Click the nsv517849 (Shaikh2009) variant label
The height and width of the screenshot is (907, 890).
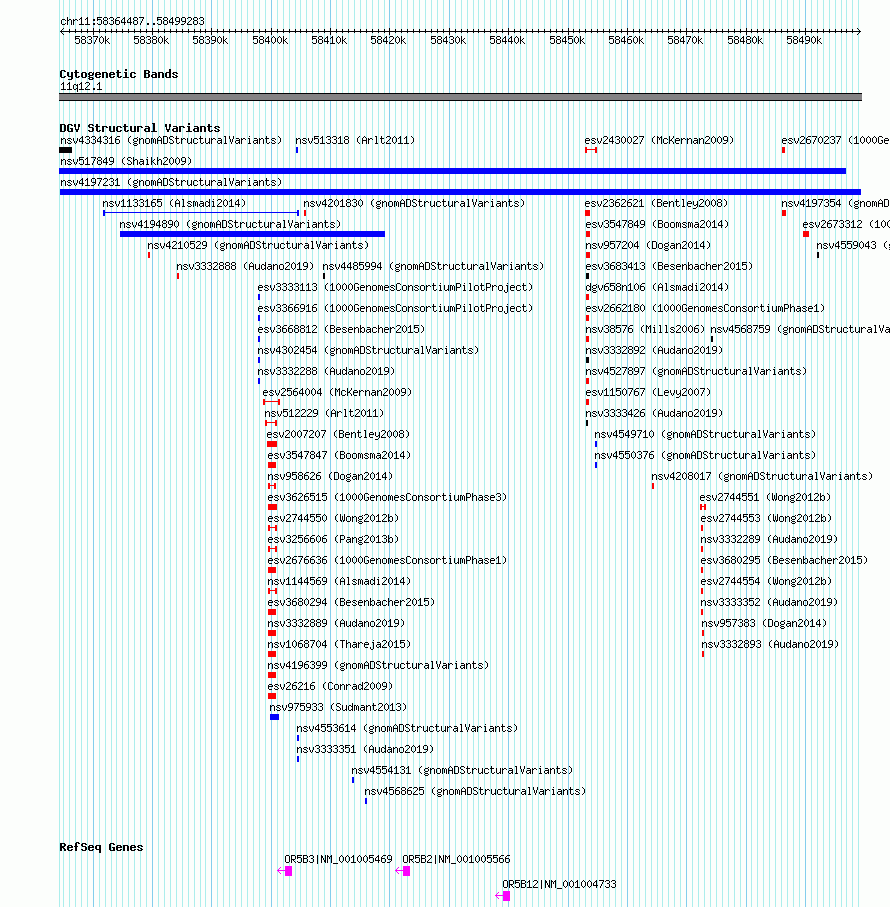[126, 161]
